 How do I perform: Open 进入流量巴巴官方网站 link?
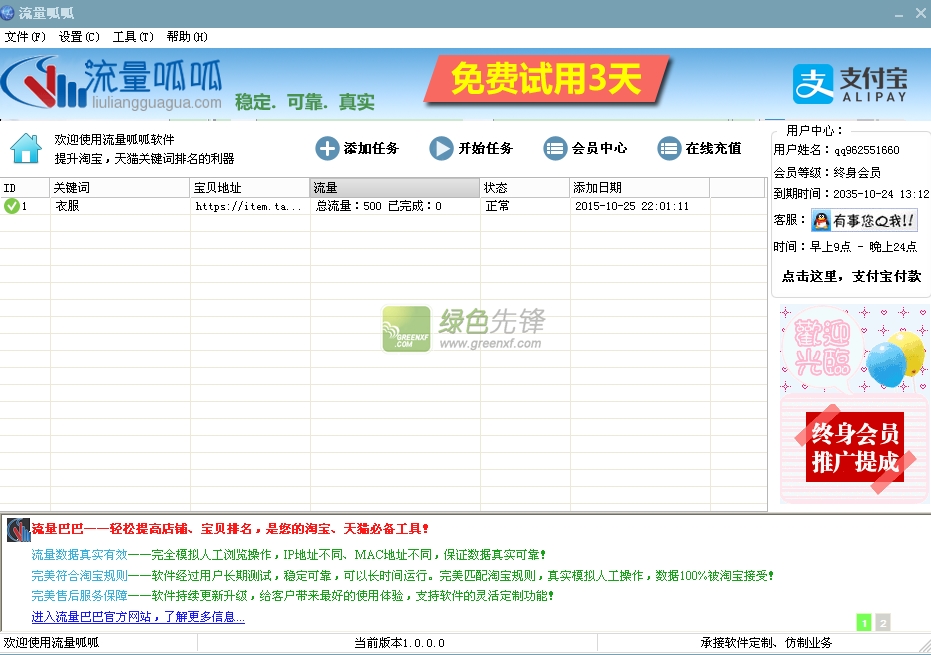[138, 617]
